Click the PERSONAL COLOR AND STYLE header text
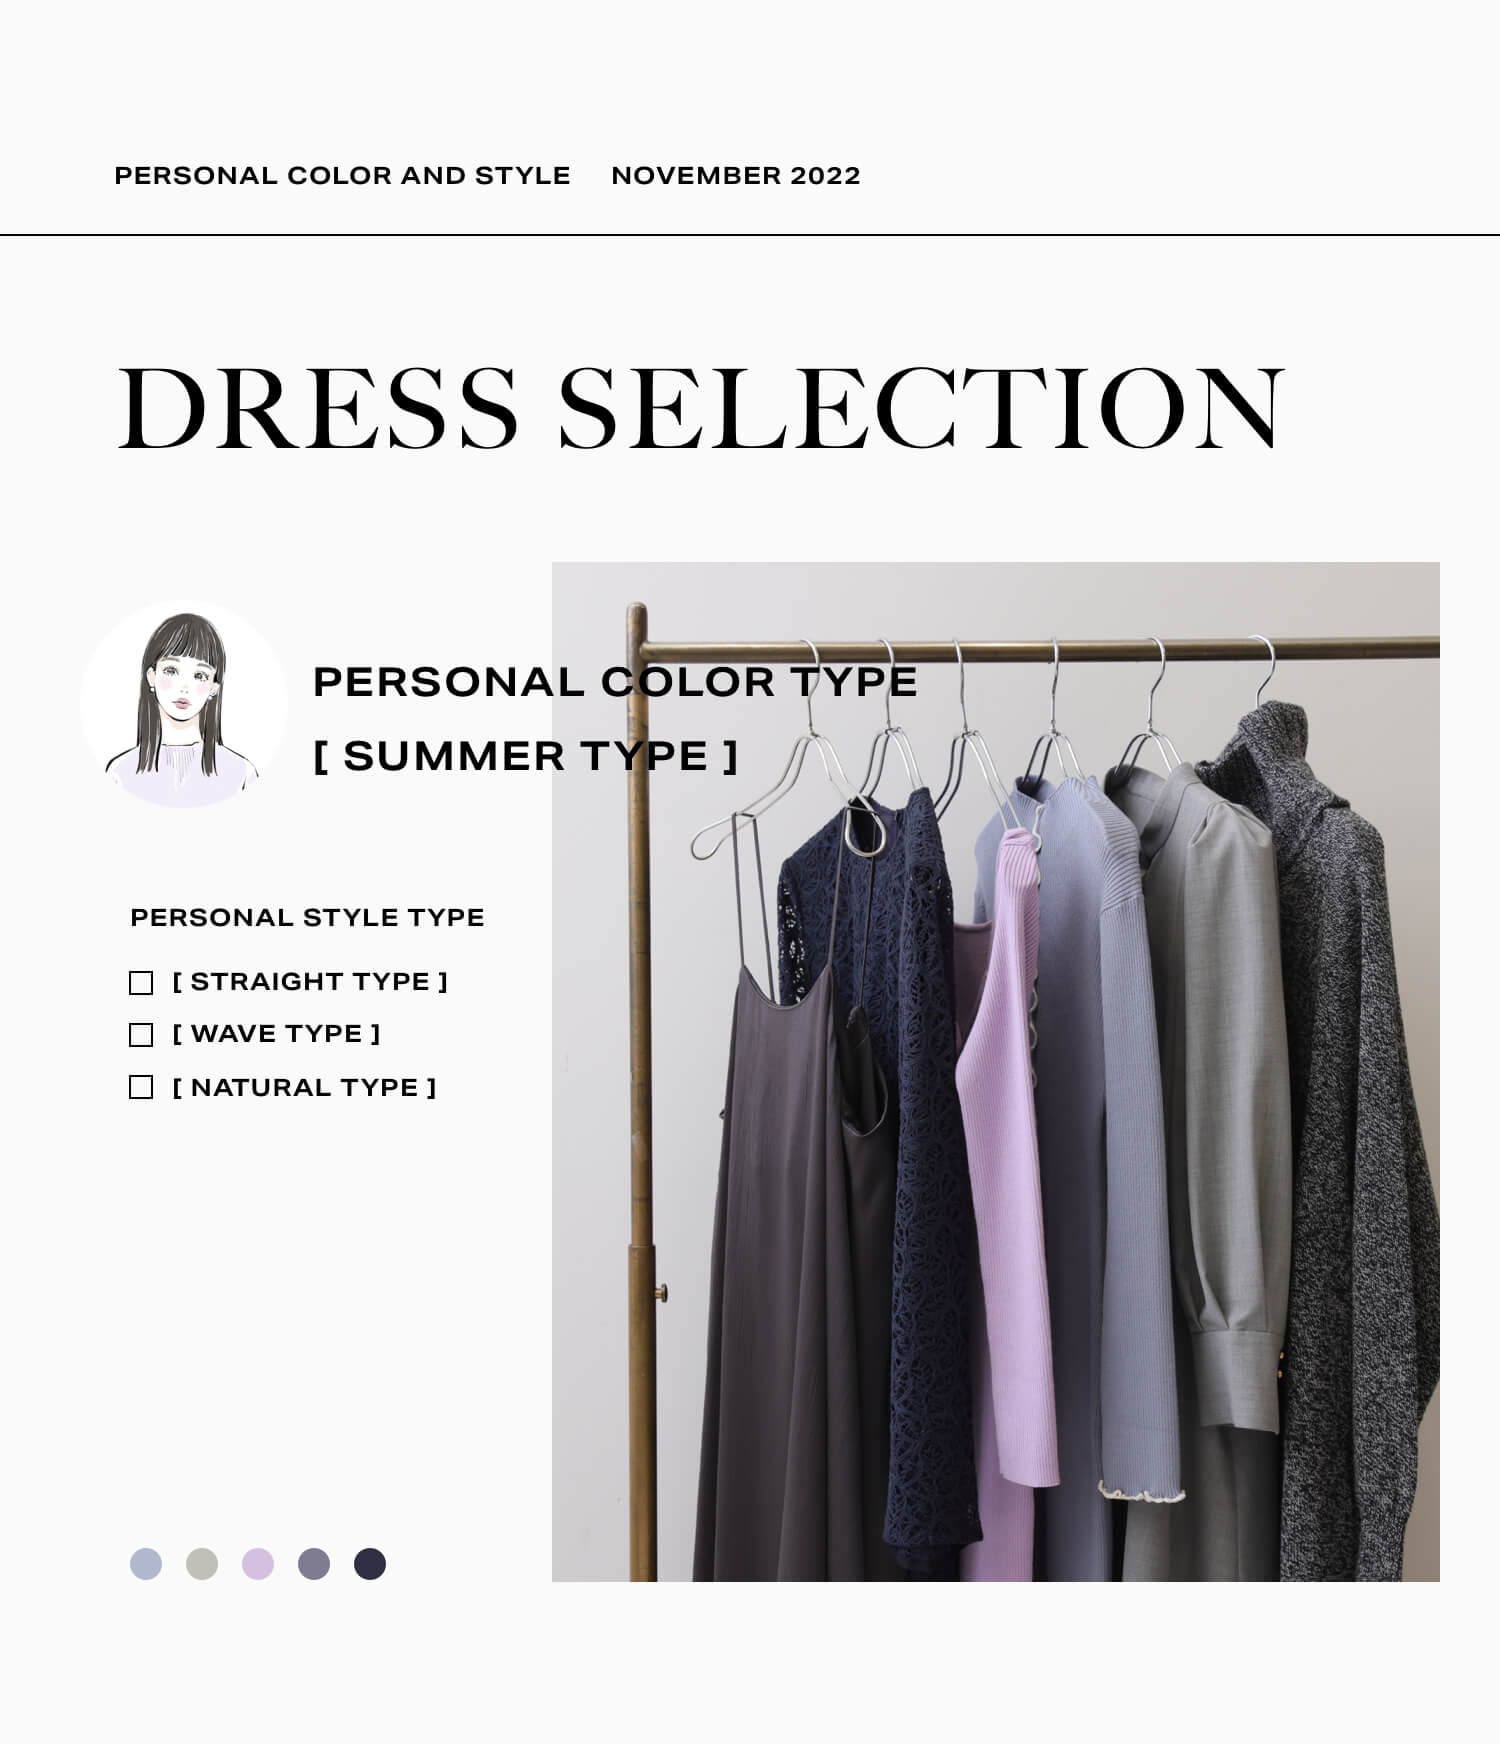The height and width of the screenshot is (1744, 1500). pos(342,176)
